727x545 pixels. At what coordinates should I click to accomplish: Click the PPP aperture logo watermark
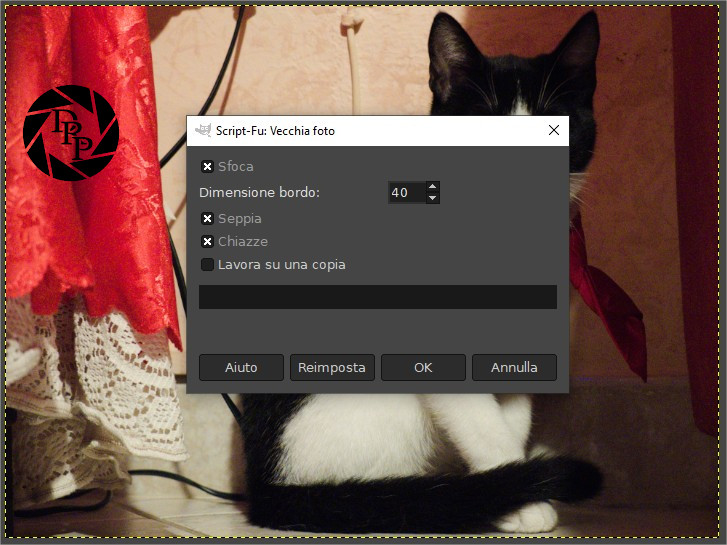click(x=70, y=133)
